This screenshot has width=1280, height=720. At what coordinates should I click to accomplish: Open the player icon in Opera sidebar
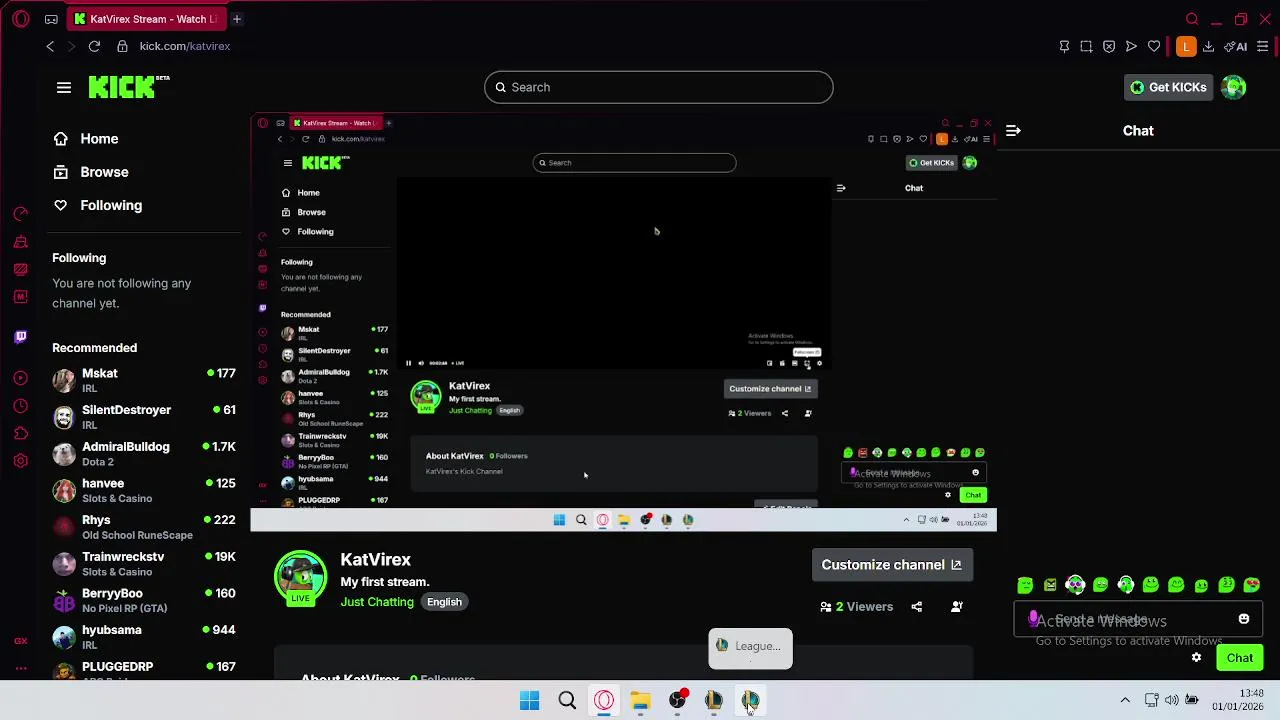point(21,378)
